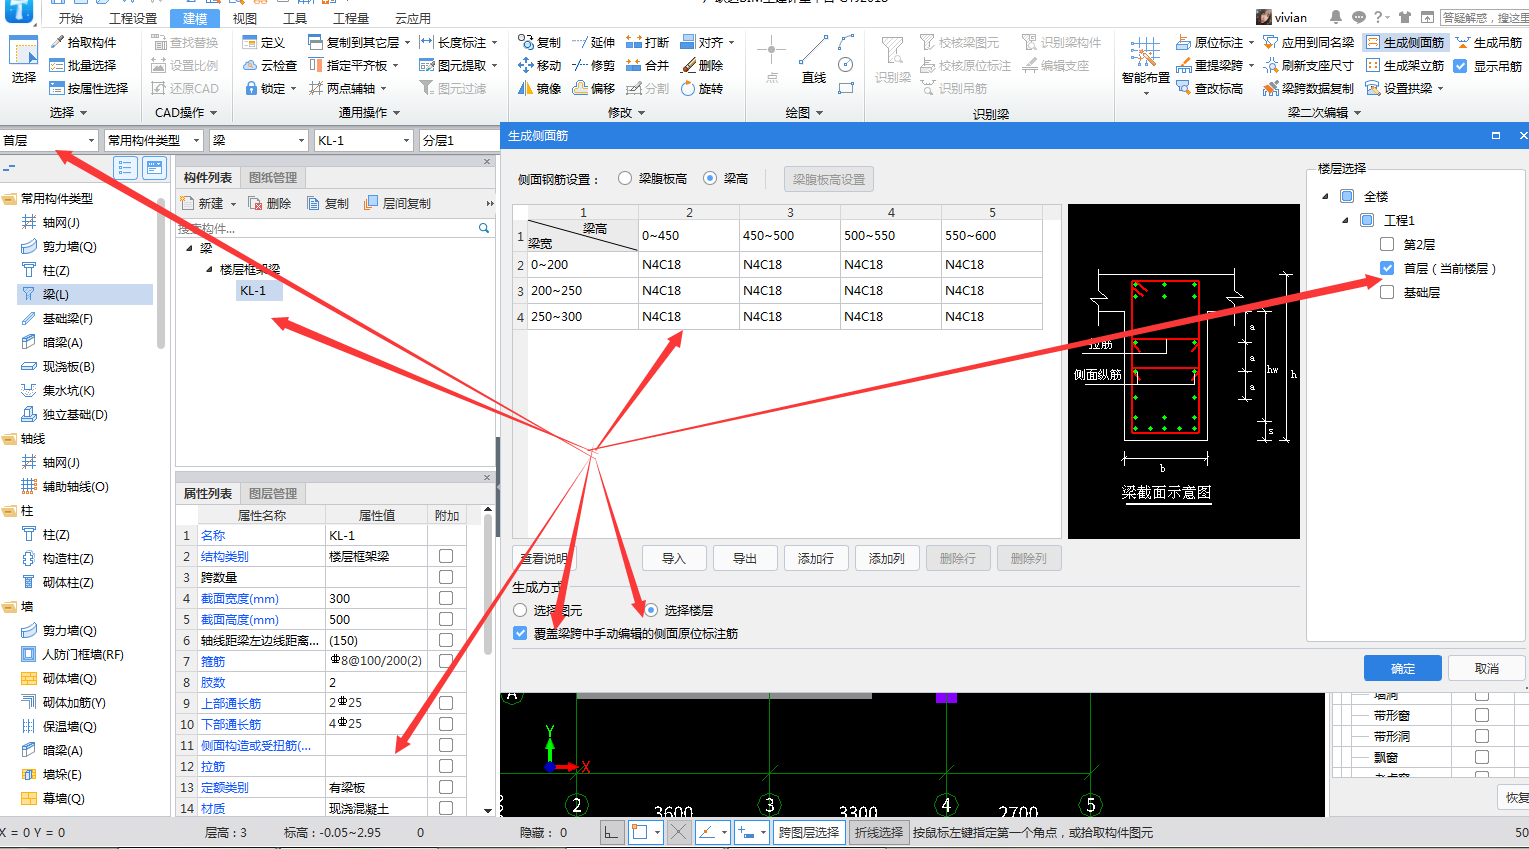Click the 取消 cancel button
Screen dimensions: 1529x849
point(1487,668)
